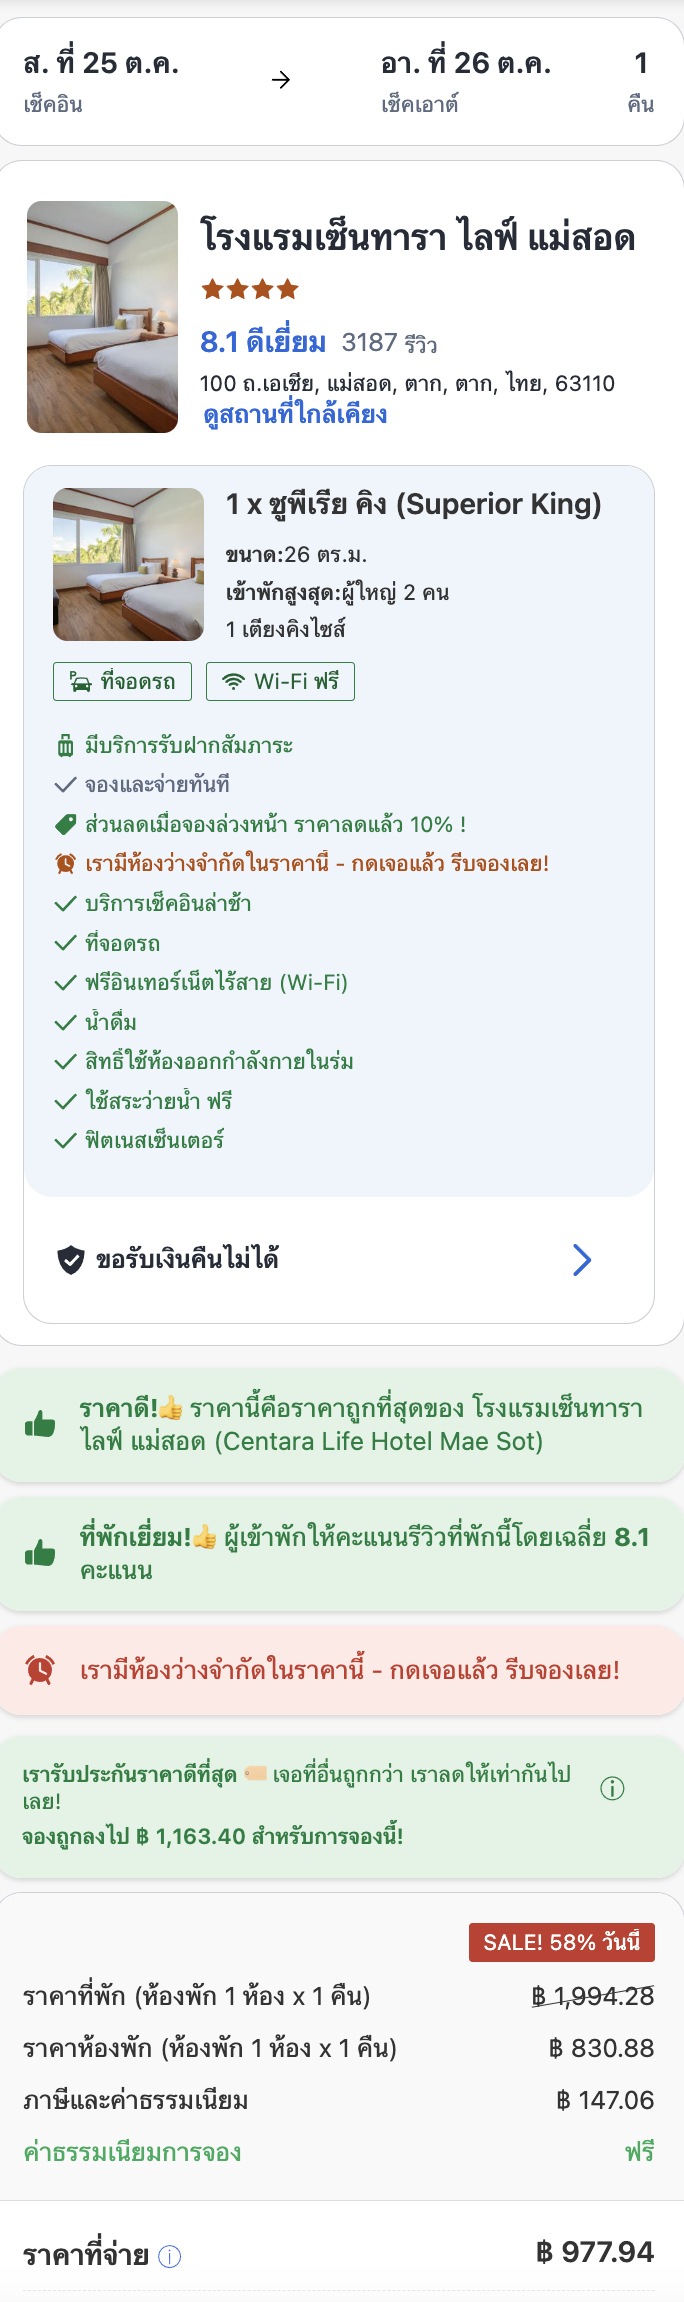The image size is (684, 2302).
Task: Tap the arrow between check-in and check-out dates
Action: pyautogui.click(x=281, y=80)
